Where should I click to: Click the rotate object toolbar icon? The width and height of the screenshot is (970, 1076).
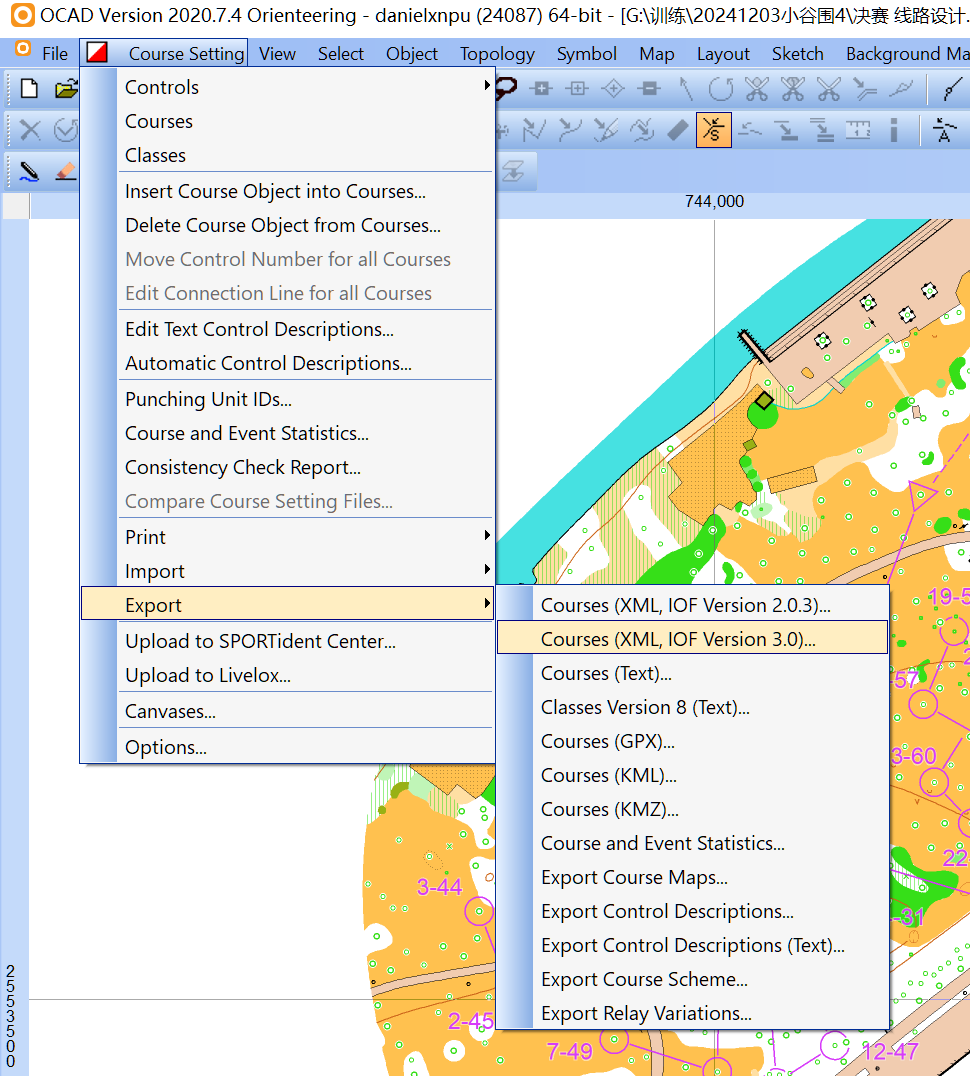[720, 89]
